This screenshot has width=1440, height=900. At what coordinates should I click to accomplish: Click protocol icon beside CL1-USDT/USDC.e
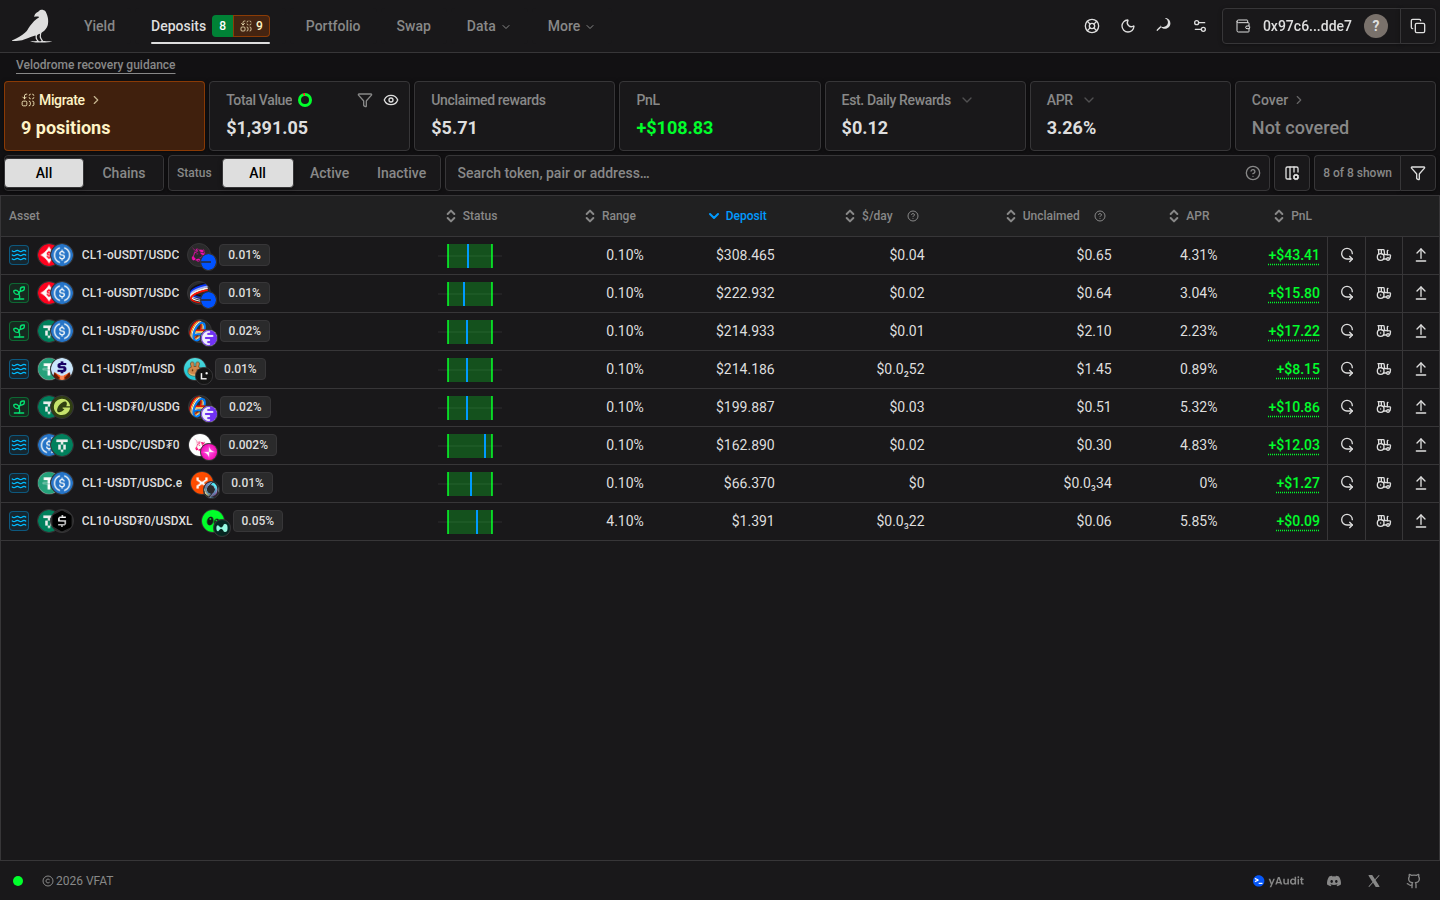click(x=203, y=484)
